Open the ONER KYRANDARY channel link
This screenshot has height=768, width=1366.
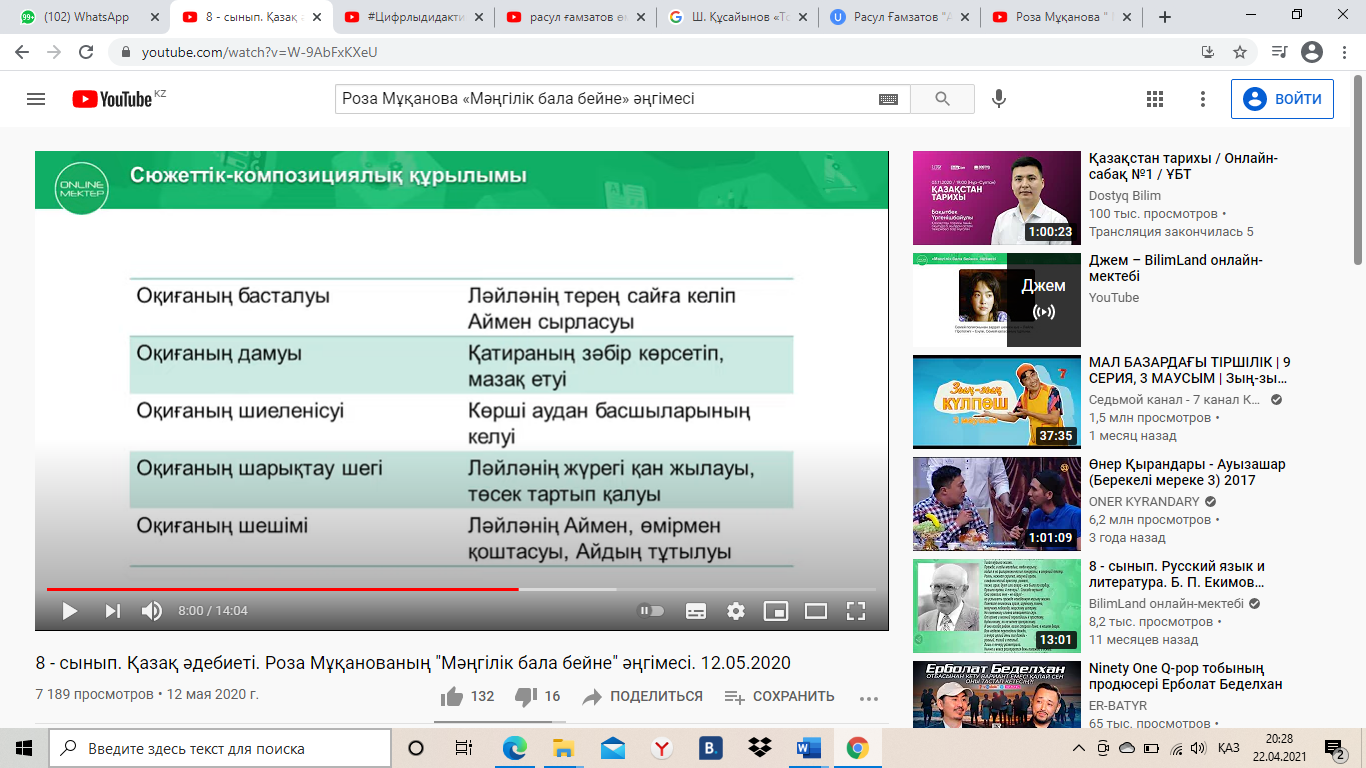click(x=1144, y=502)
